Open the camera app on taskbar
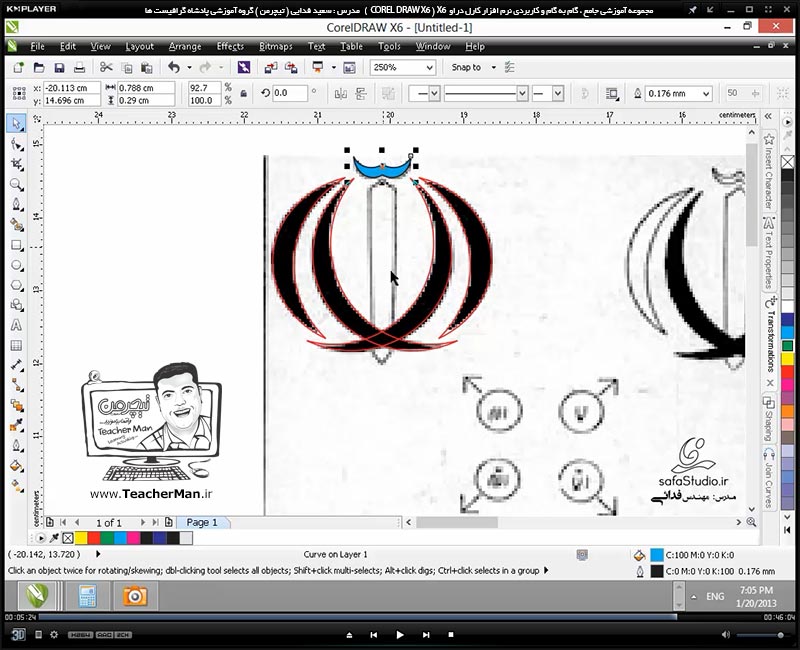800x650 pixels. [x=135, y=596]
